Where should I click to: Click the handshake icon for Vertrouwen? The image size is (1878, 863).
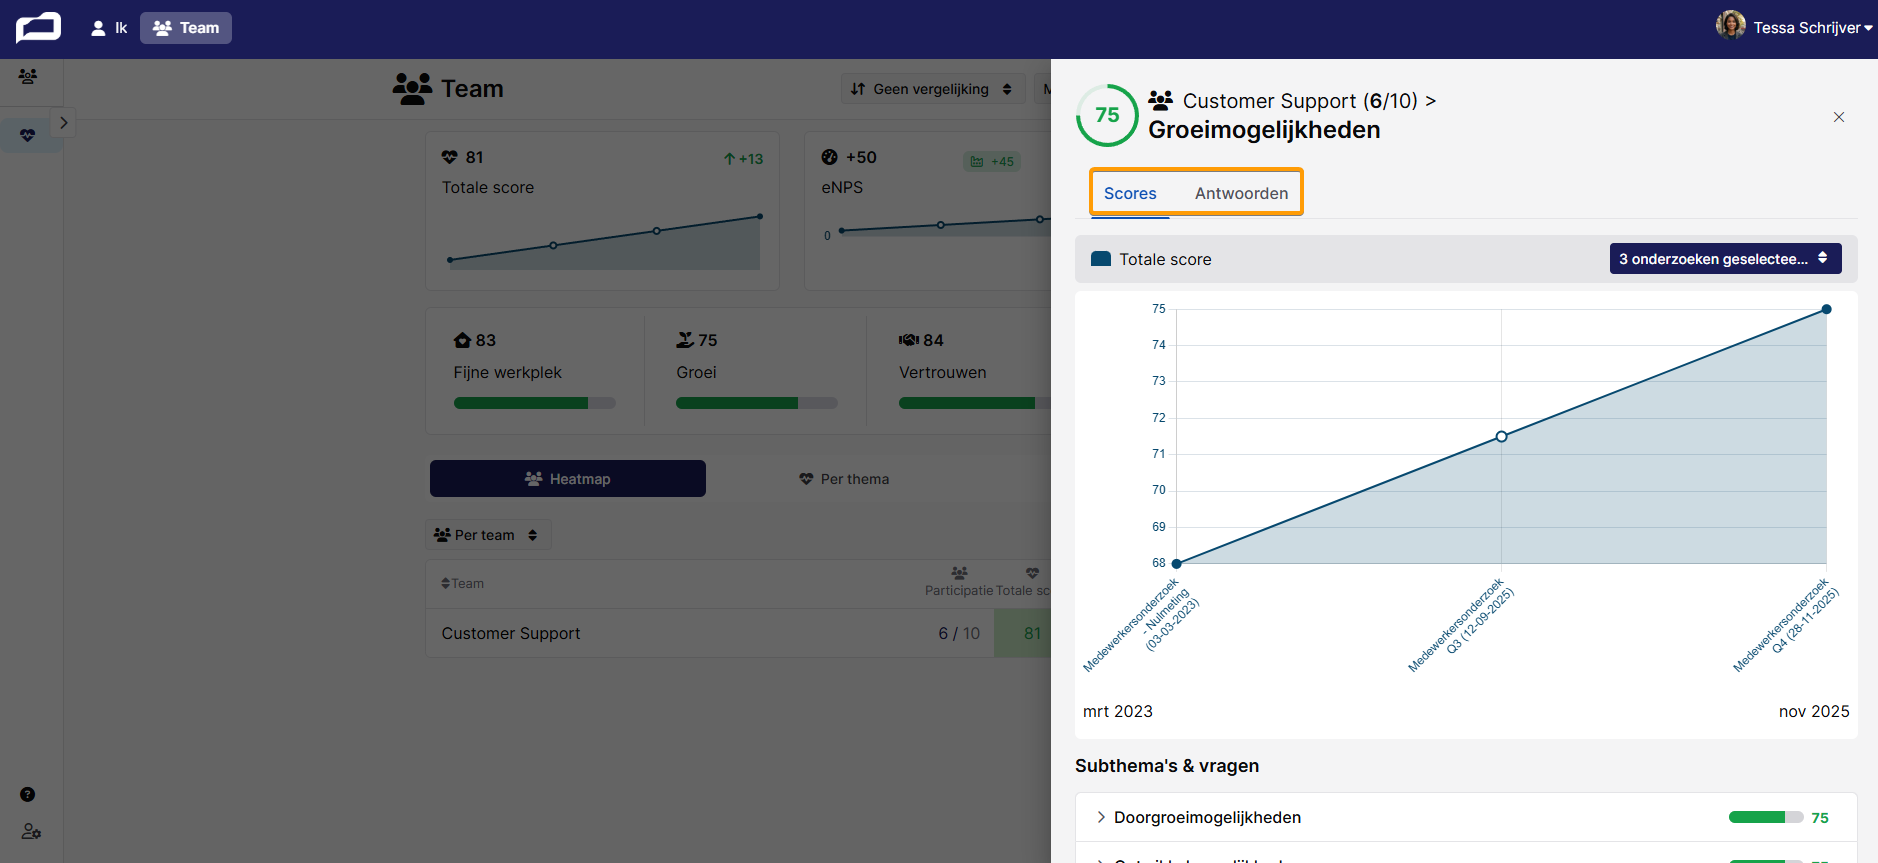coord(908,340)
